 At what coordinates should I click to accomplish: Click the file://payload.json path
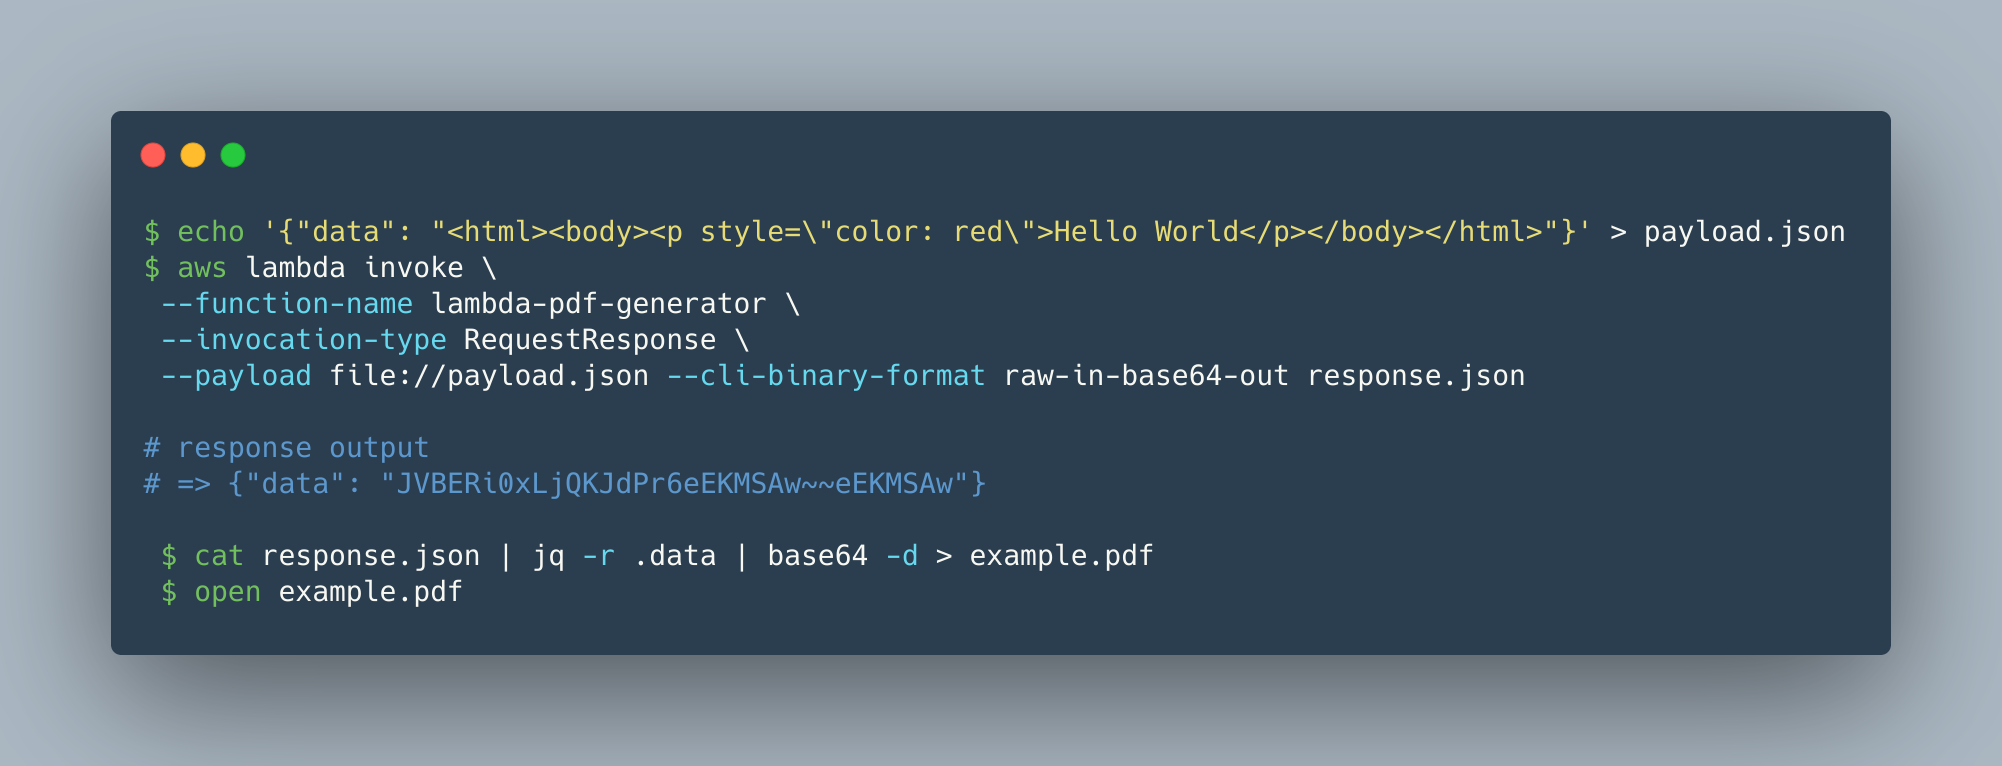(x=489, y=376)
